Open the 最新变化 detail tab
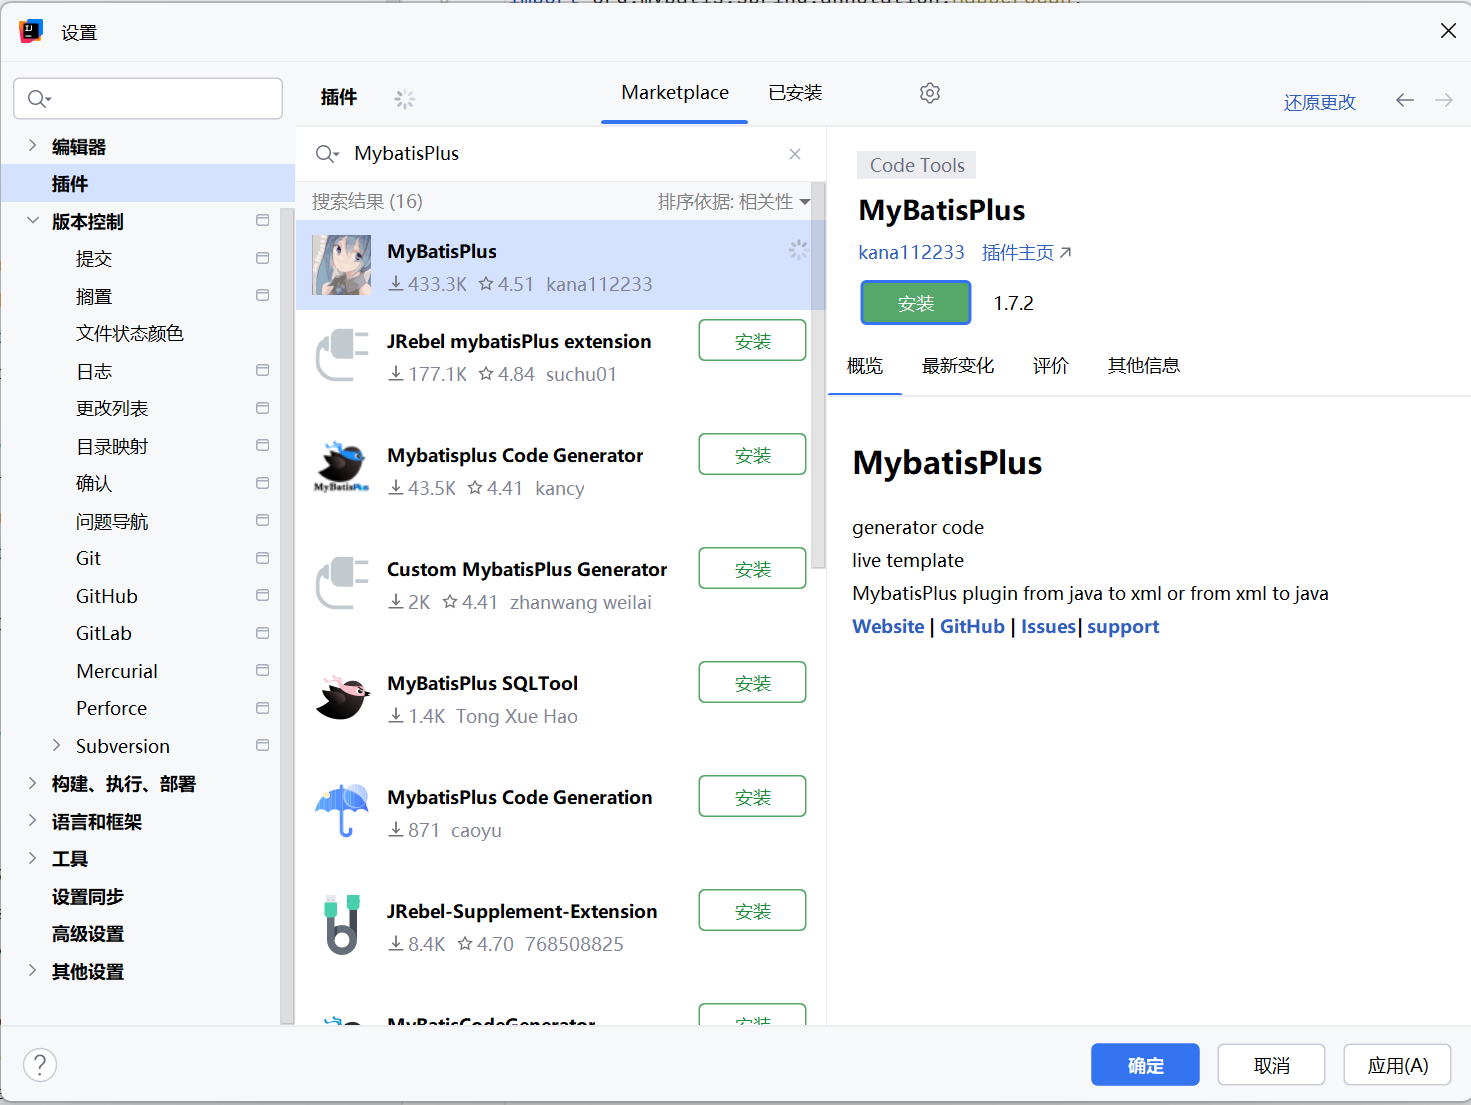Image resolution: width=1471 pixels, height=1105 pixels. (958, 366)
